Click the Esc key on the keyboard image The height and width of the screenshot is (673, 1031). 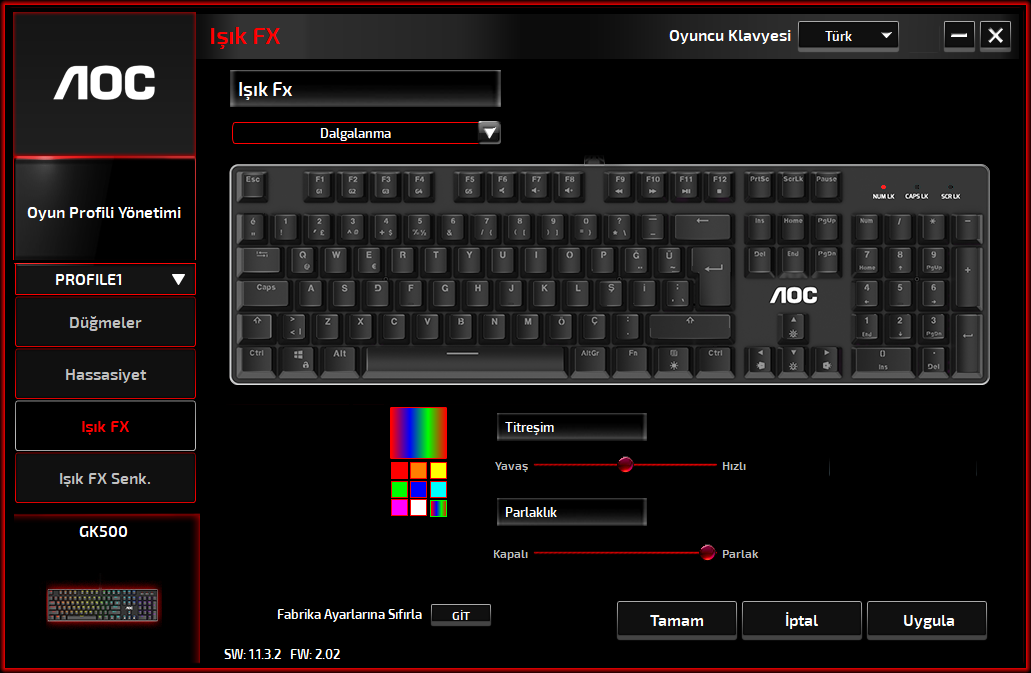(x=253, y=185)
